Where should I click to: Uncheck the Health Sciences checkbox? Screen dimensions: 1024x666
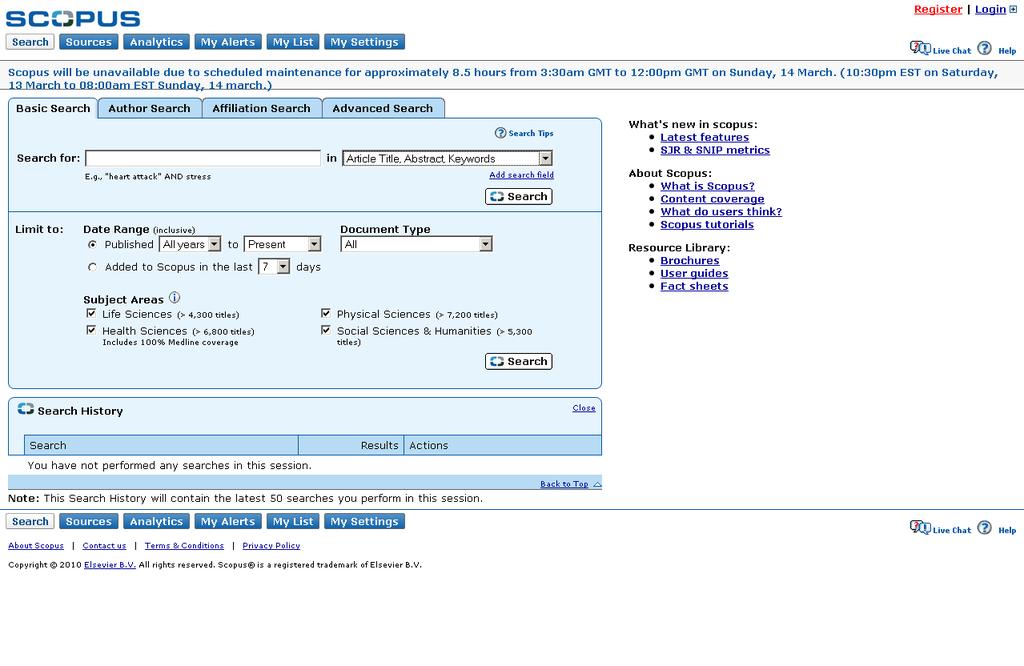pyautogui.click(x=91, y=330)
